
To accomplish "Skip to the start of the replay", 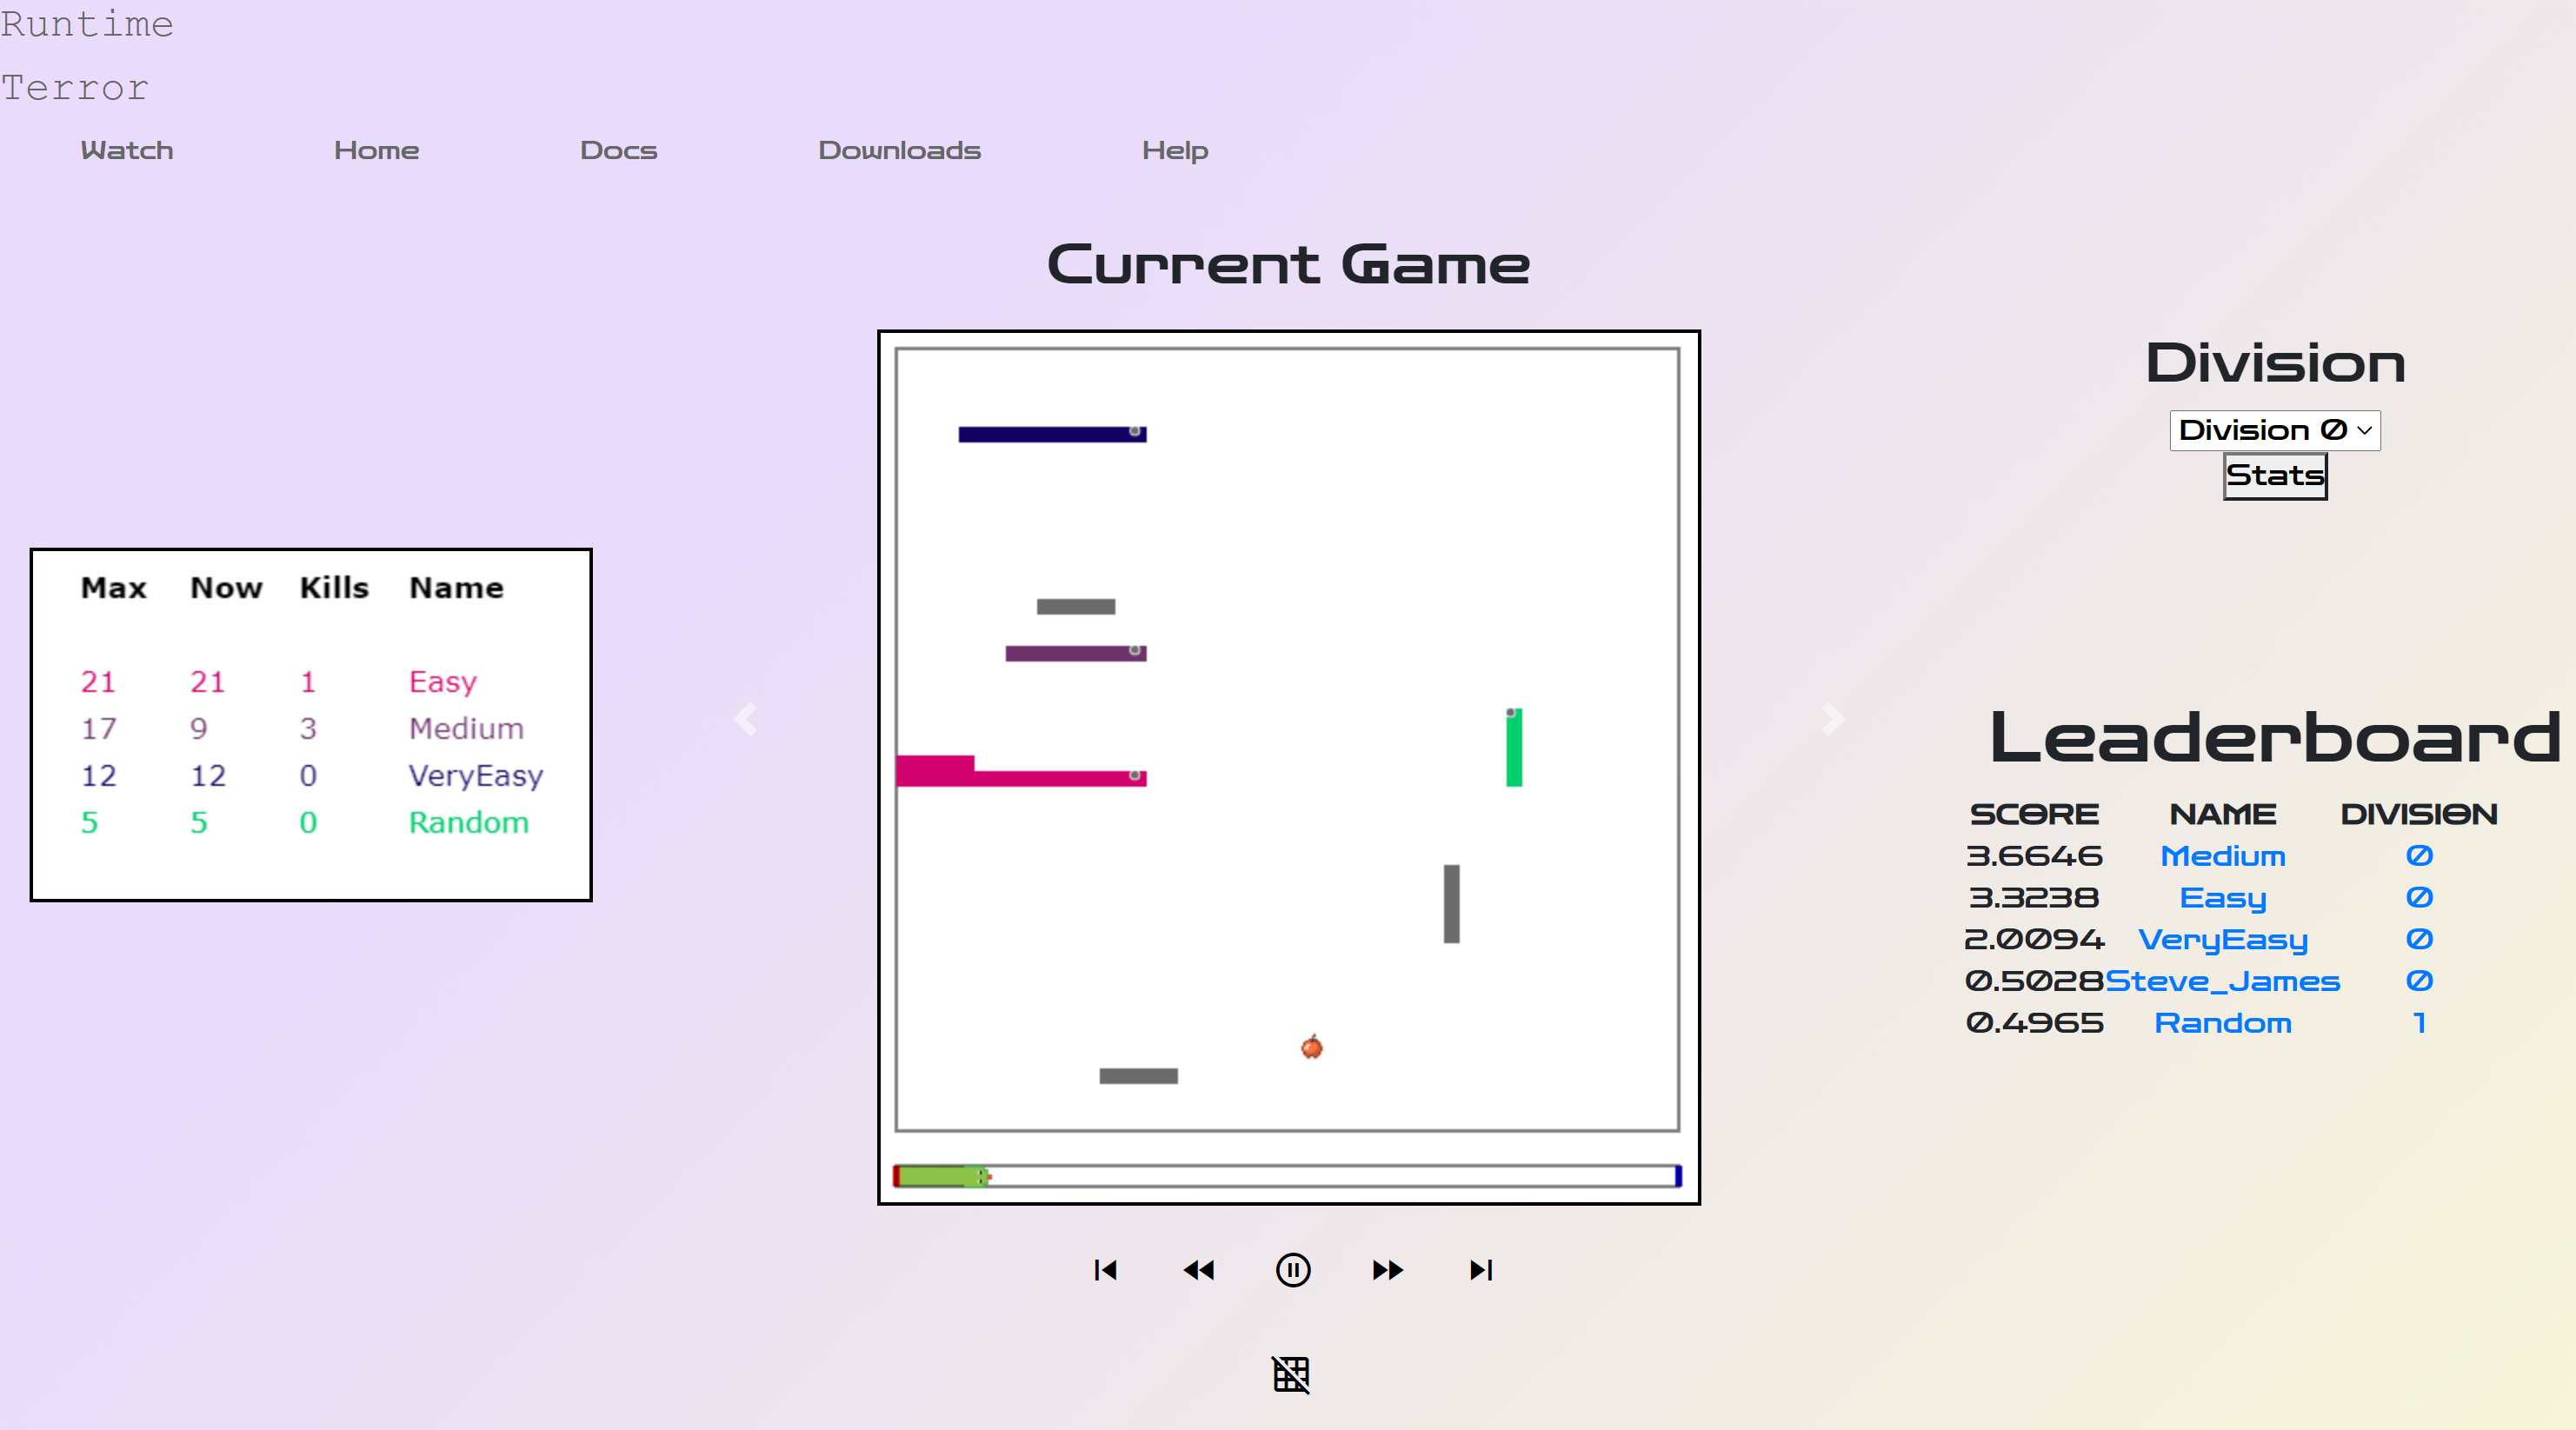I will 1106,1270.
